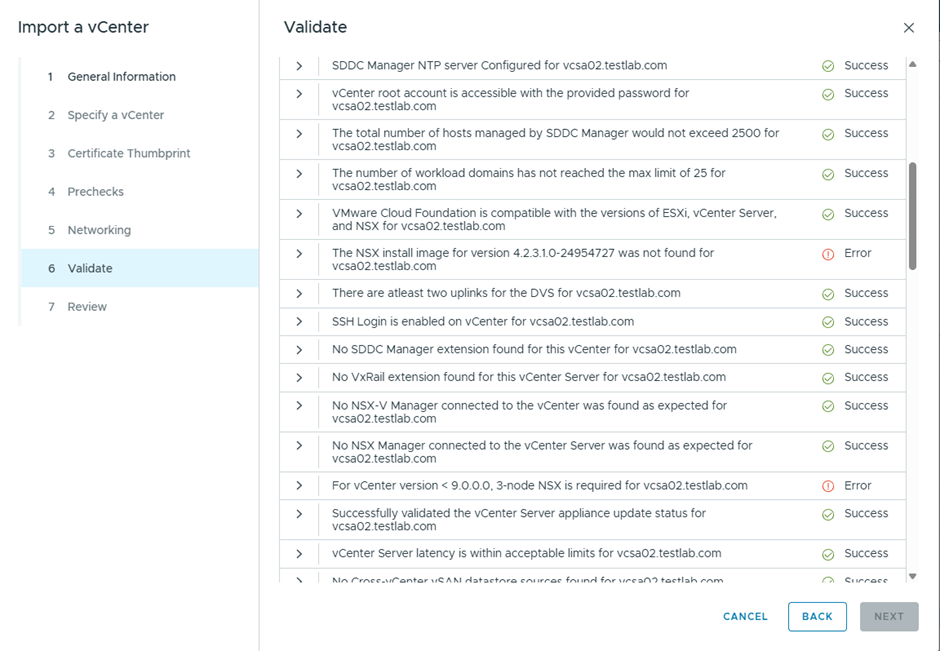Click success icon for No VxRail extension row
Viewport: 940px width, 651px height.
828,378
